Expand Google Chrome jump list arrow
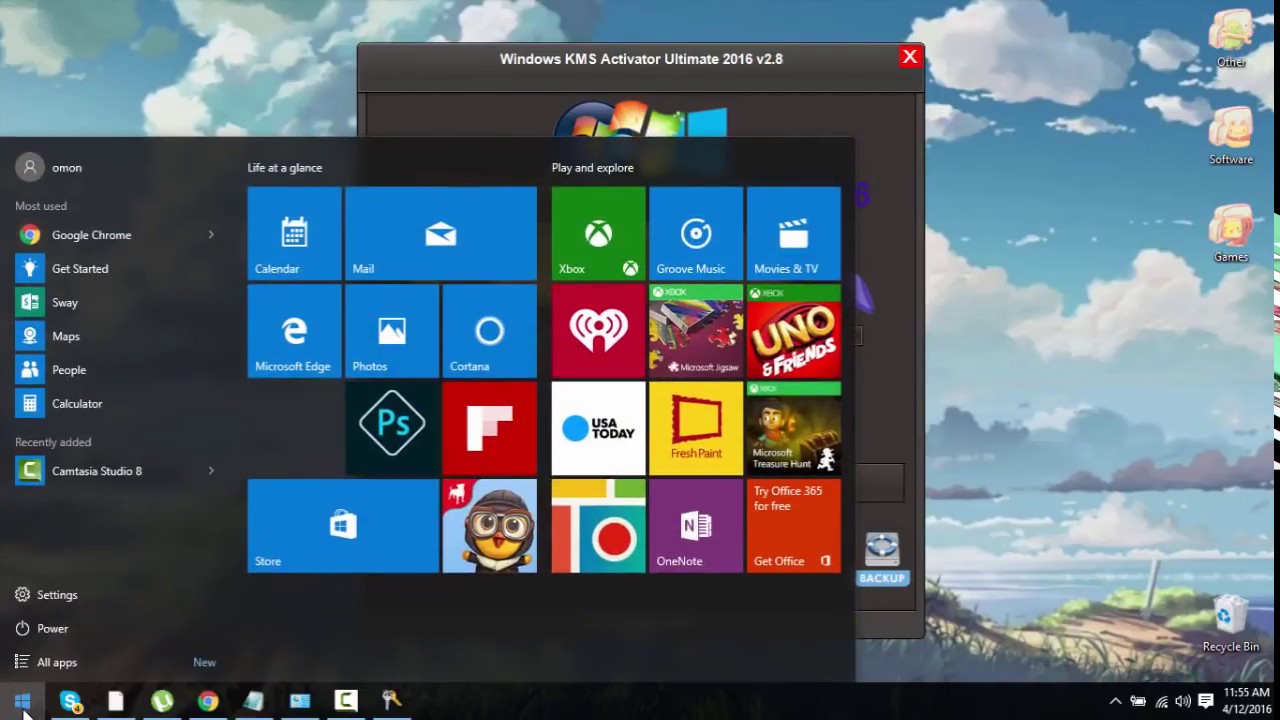Viewport: 1280px width, 720px height. pyautogui.click(x=211, y=234)
